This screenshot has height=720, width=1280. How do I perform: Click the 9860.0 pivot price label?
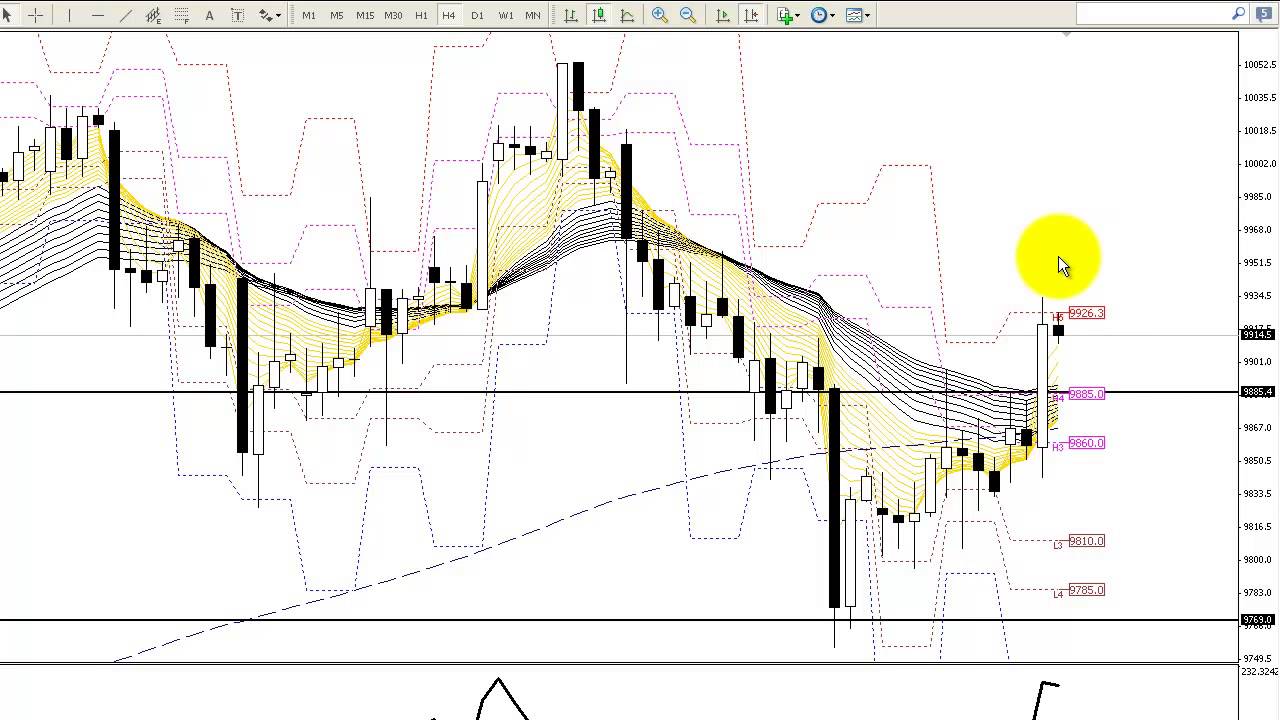click(x=1086, y=443)
